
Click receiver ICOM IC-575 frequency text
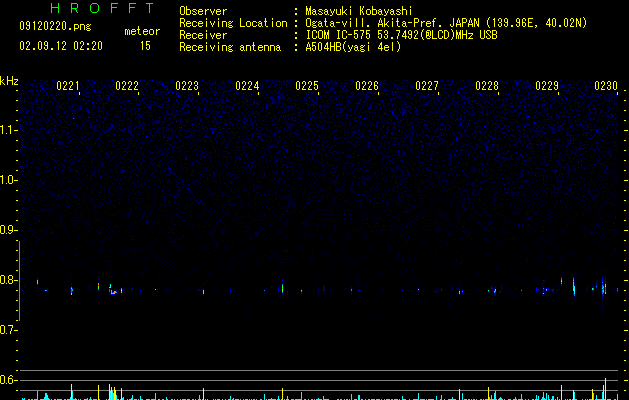click(x=401, y=35)
